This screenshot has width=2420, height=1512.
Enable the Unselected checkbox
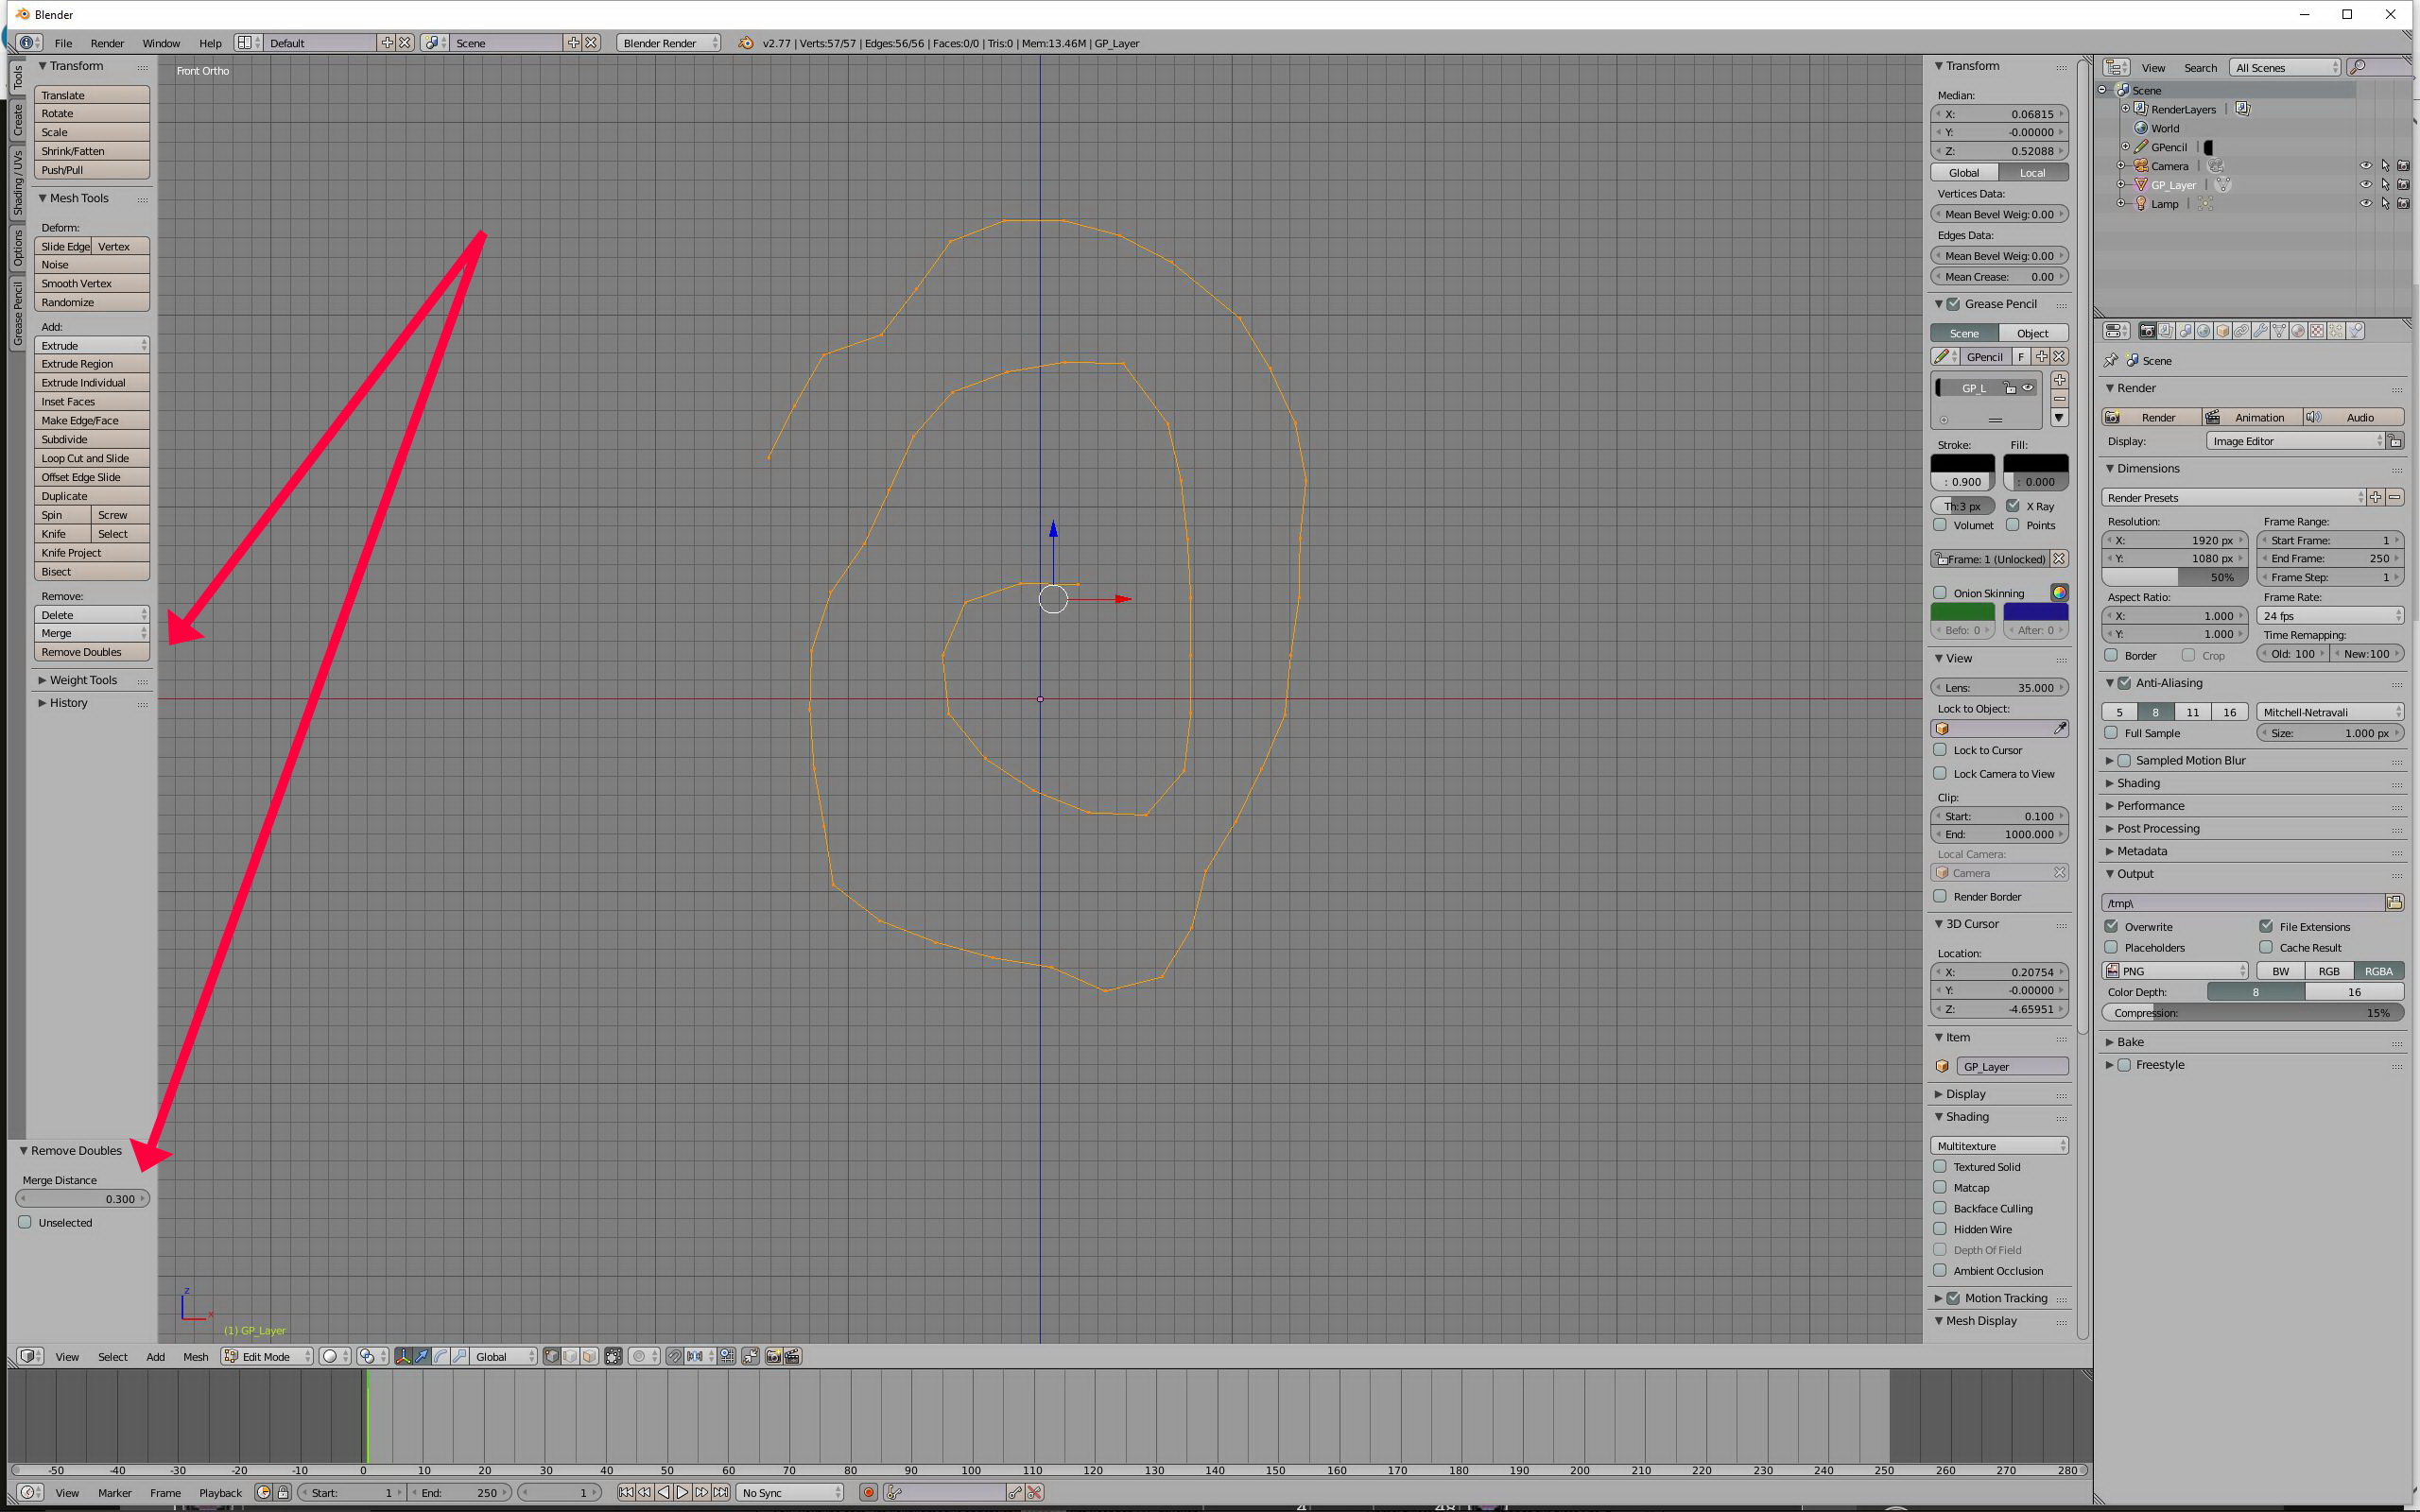pos(25,1222)
